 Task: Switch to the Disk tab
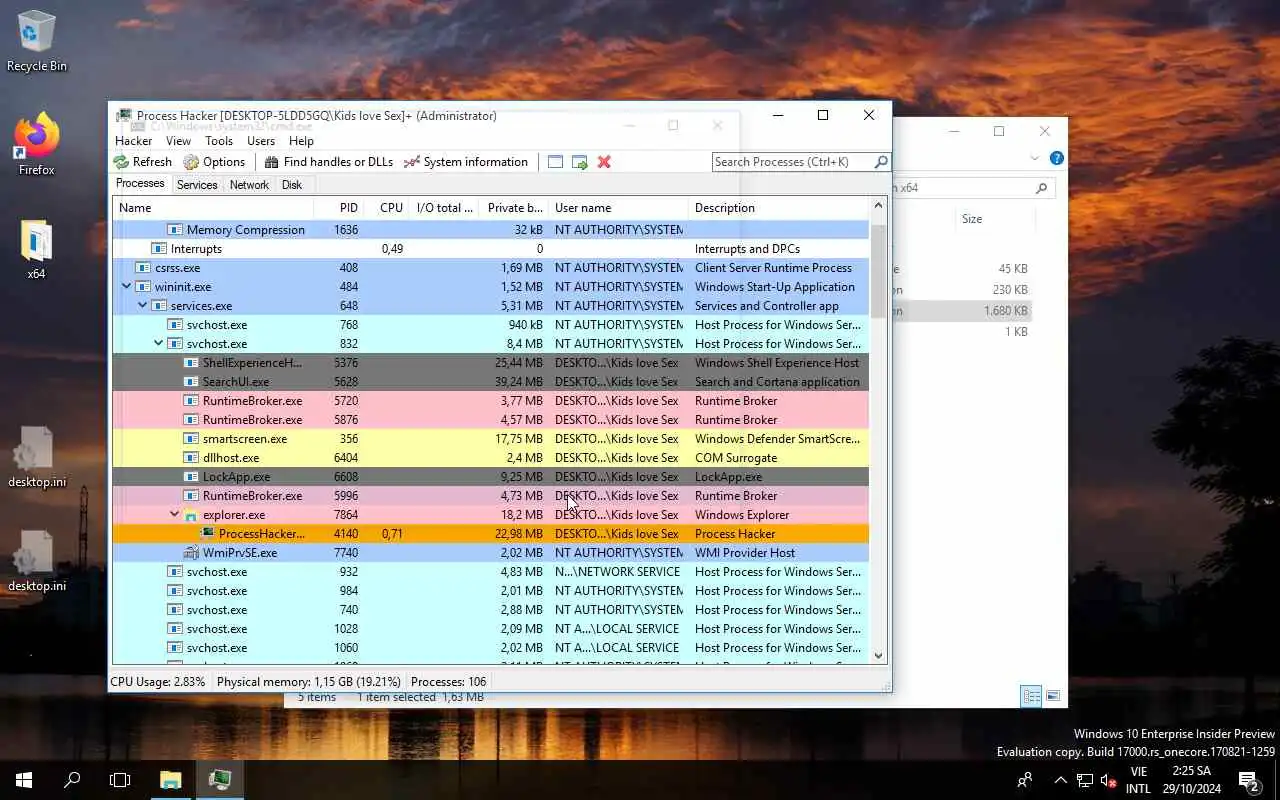point(292,185)
